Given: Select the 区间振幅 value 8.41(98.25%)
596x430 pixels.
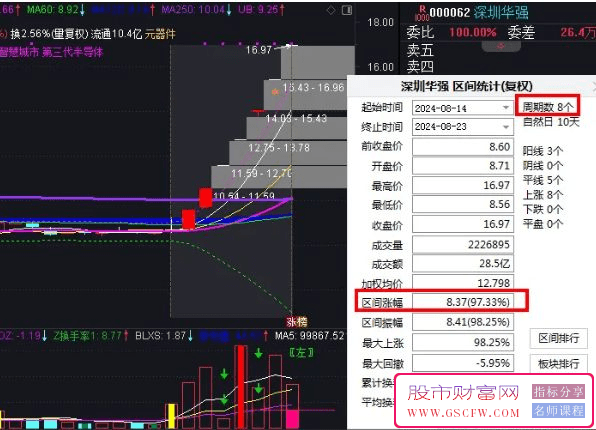Looking at the screenshot, I should click(463, 322).
